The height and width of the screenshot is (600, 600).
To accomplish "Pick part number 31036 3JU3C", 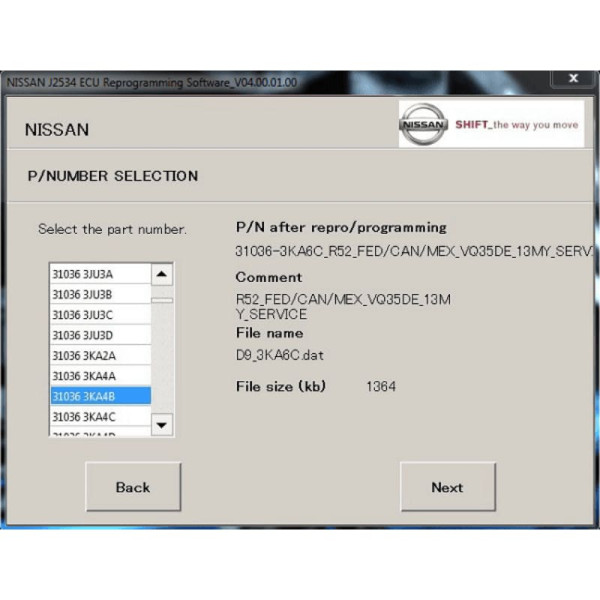I will (x=83, y=314).
